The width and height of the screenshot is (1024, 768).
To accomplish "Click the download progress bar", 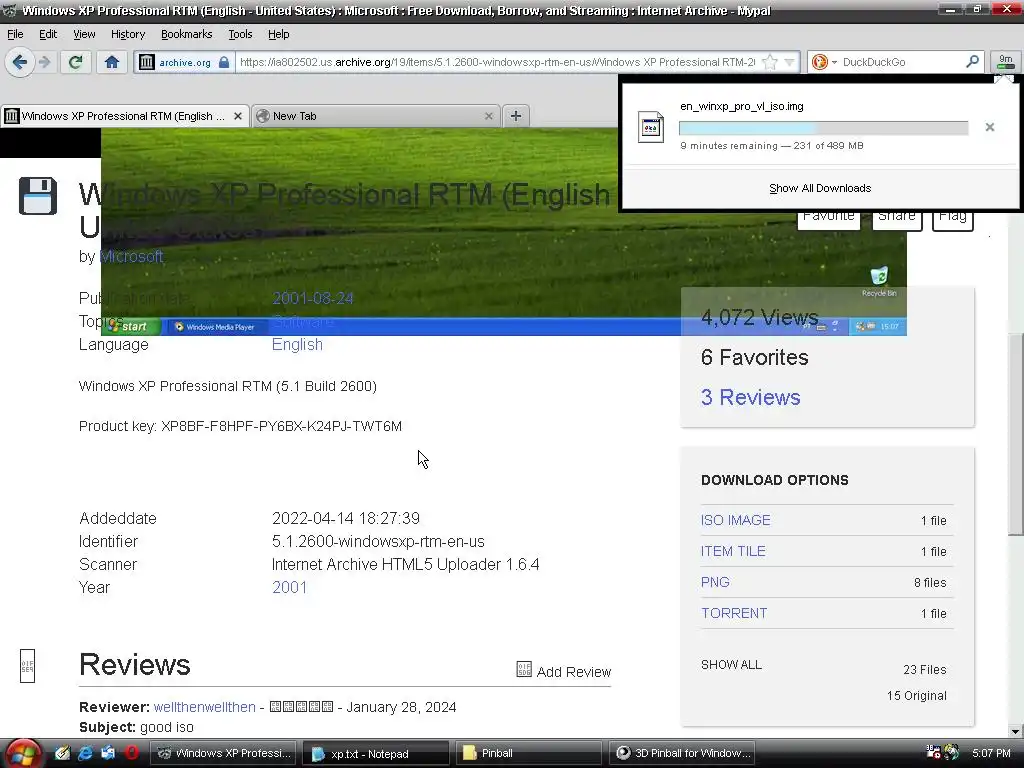I will pos(824,128).
